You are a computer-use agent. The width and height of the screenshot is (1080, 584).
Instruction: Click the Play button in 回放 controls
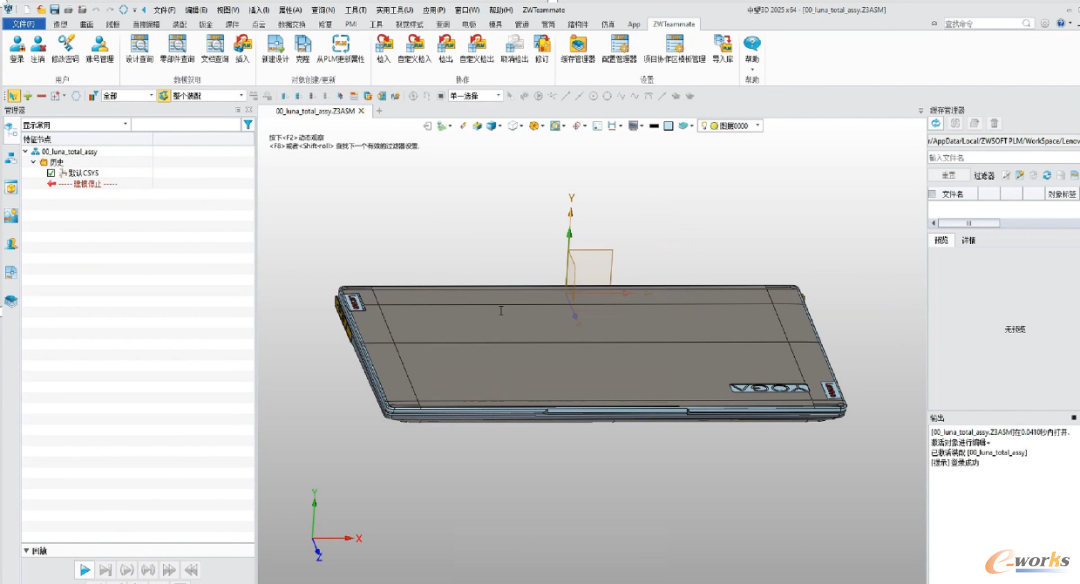click(84, 570)
